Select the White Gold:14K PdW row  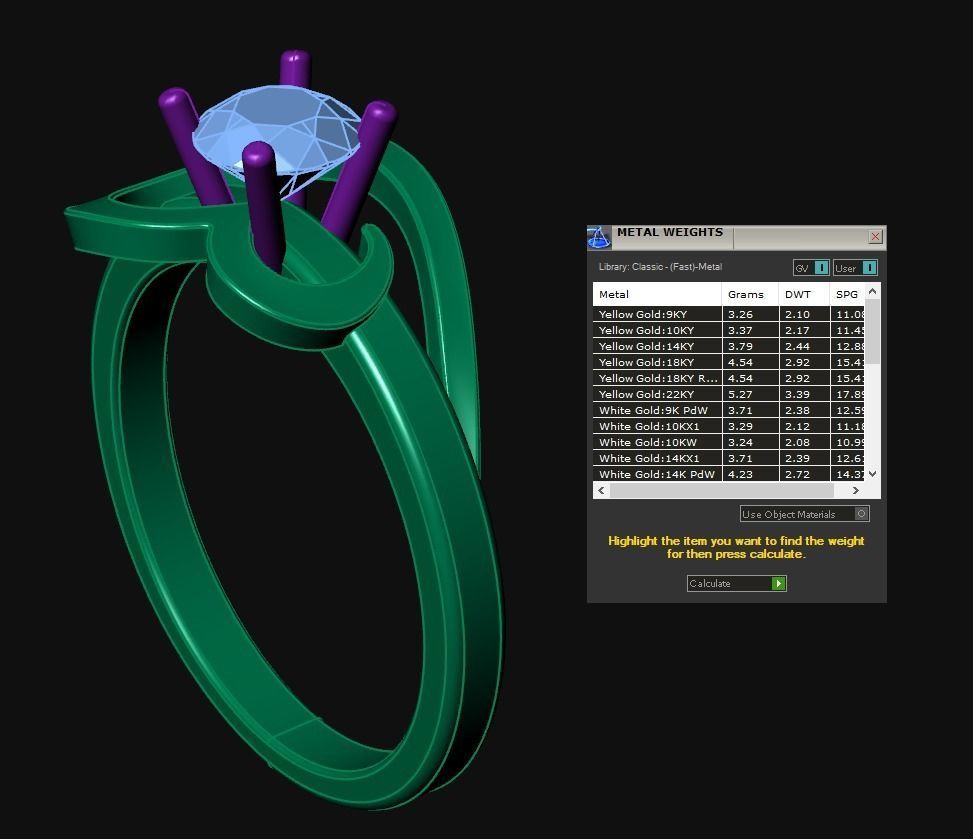pos(729,474)
